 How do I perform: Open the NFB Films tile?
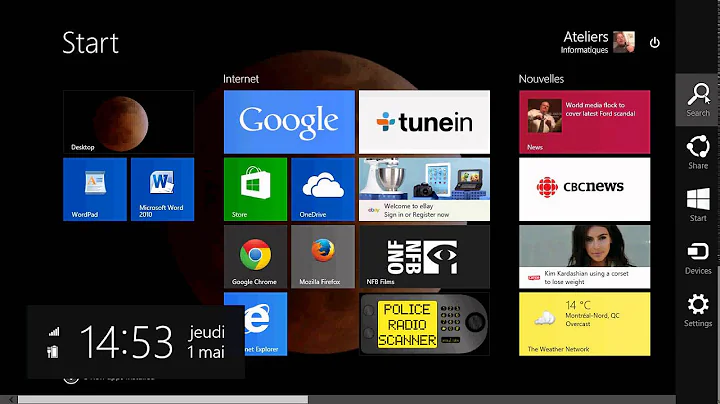click(x=424, y=257)
